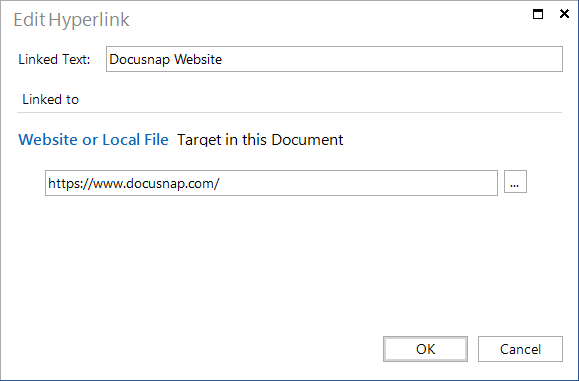Click the "Linked to" section heading
The height and width of the screenshot is (381, 579).
point(51,99)
